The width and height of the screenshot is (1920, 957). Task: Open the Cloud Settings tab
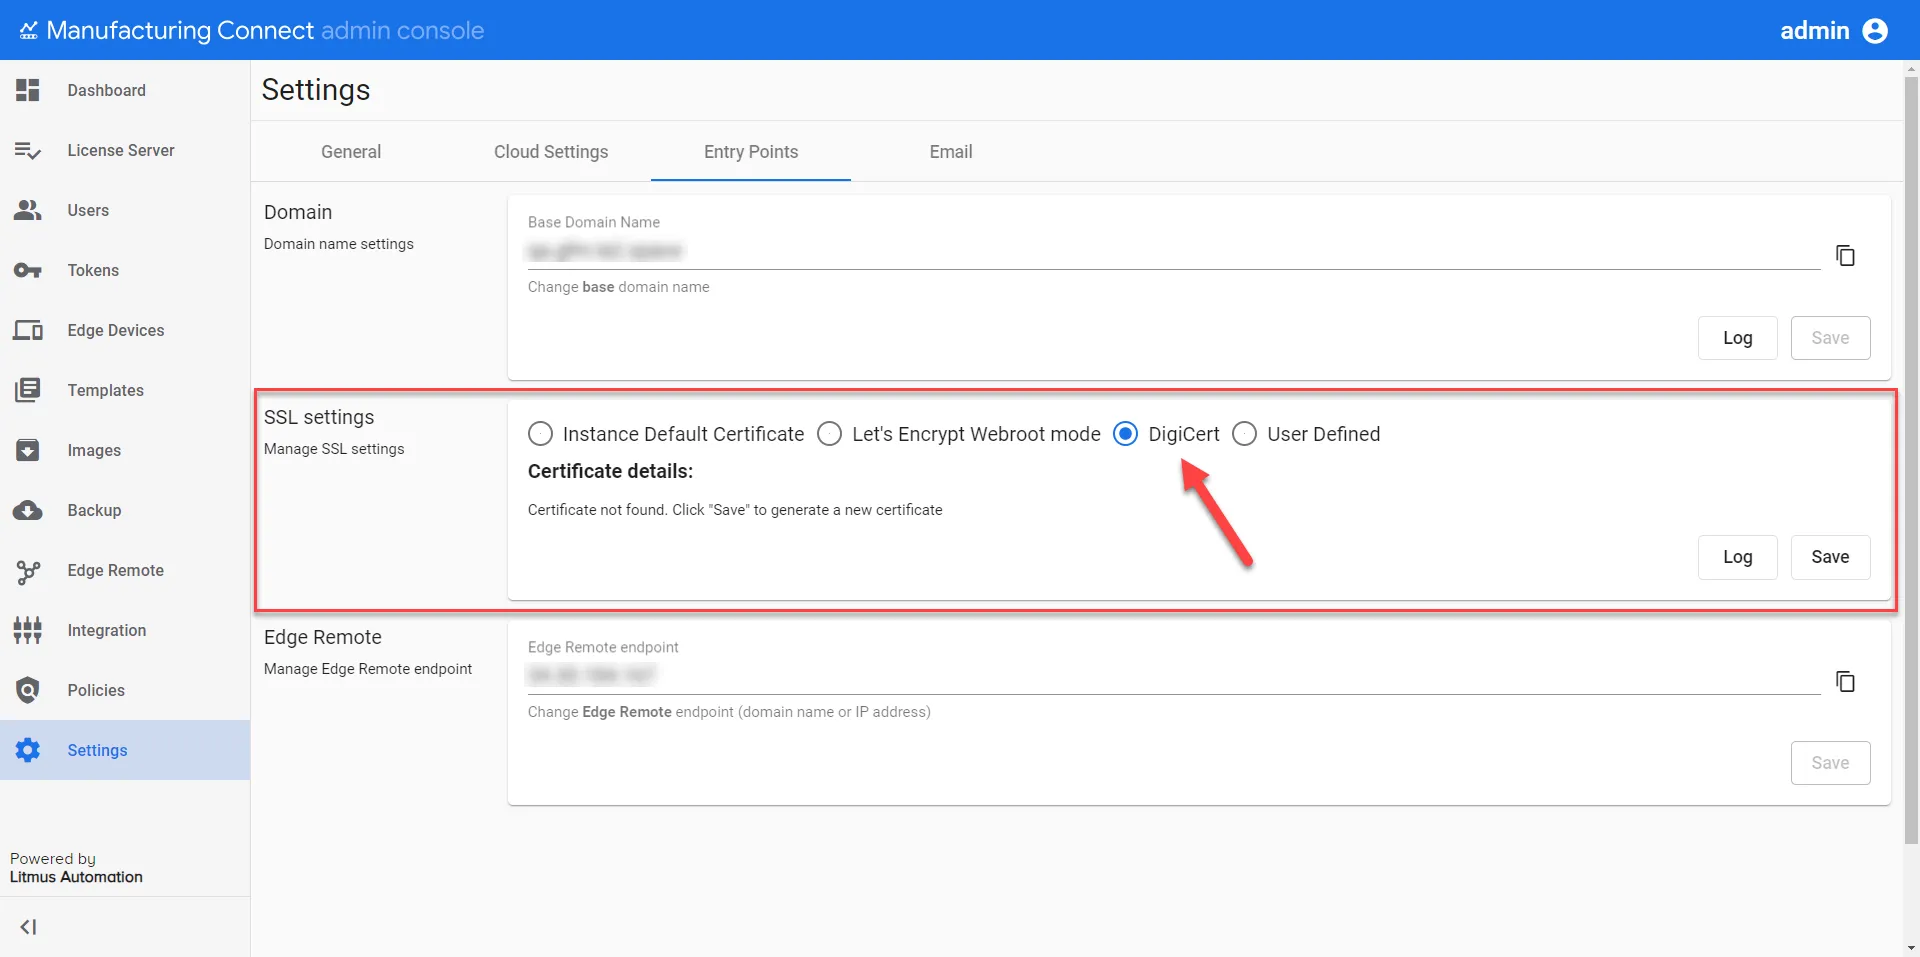coord(551,152)
